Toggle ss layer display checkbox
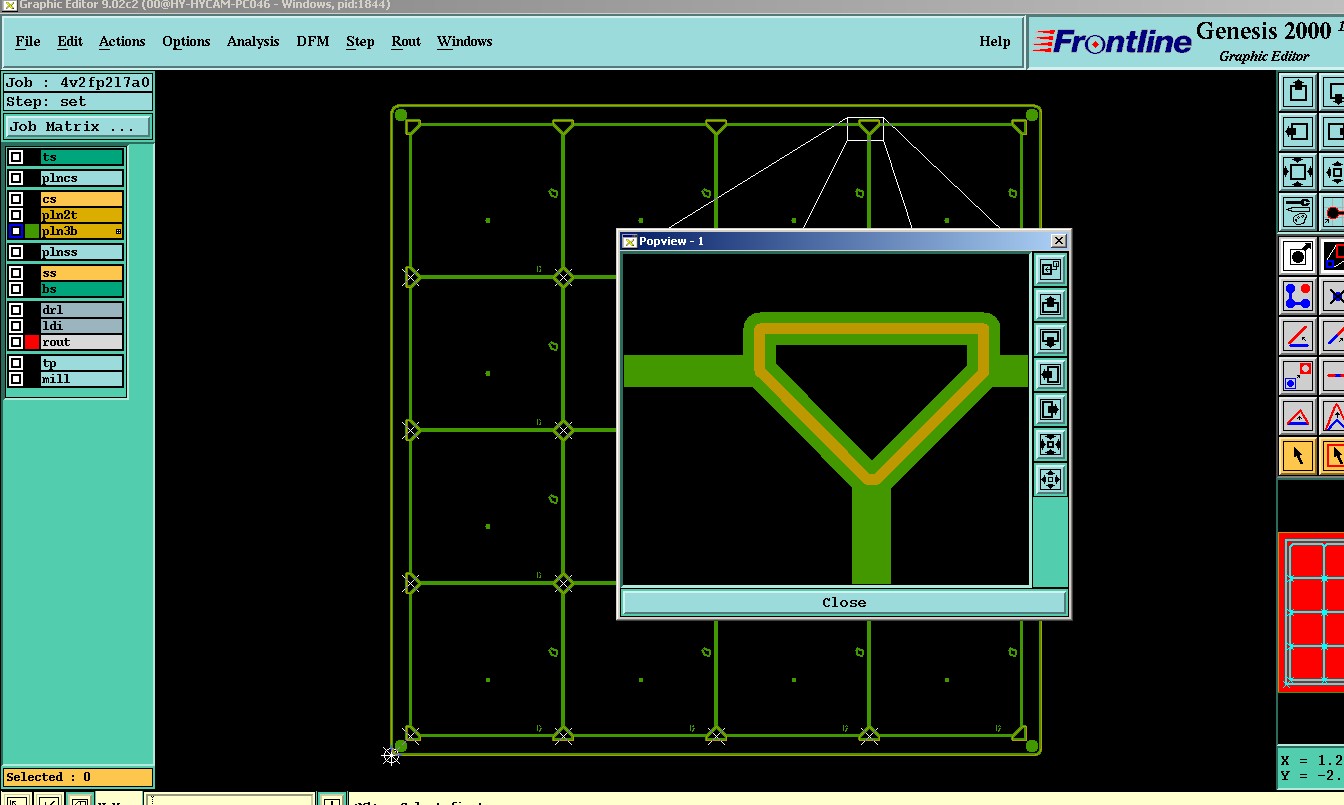This screenshot has width=1344, height=805. (x=16, y=273)
